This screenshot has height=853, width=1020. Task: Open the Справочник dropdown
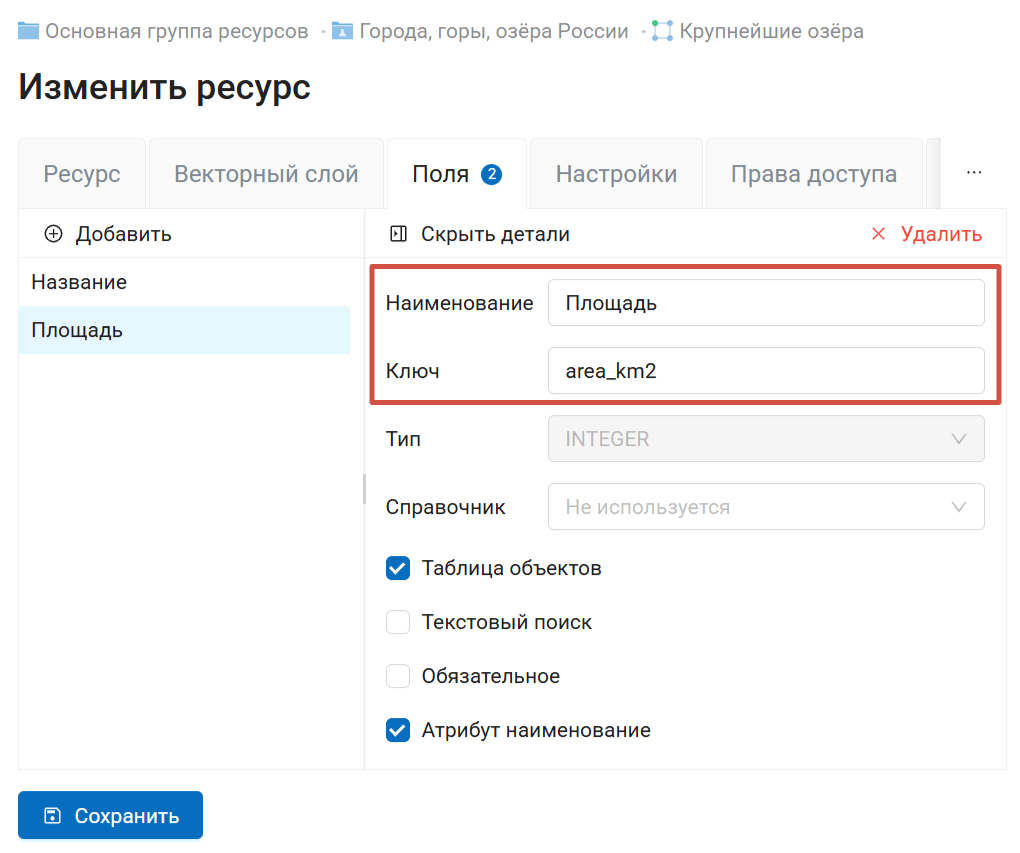coord(766,506)
